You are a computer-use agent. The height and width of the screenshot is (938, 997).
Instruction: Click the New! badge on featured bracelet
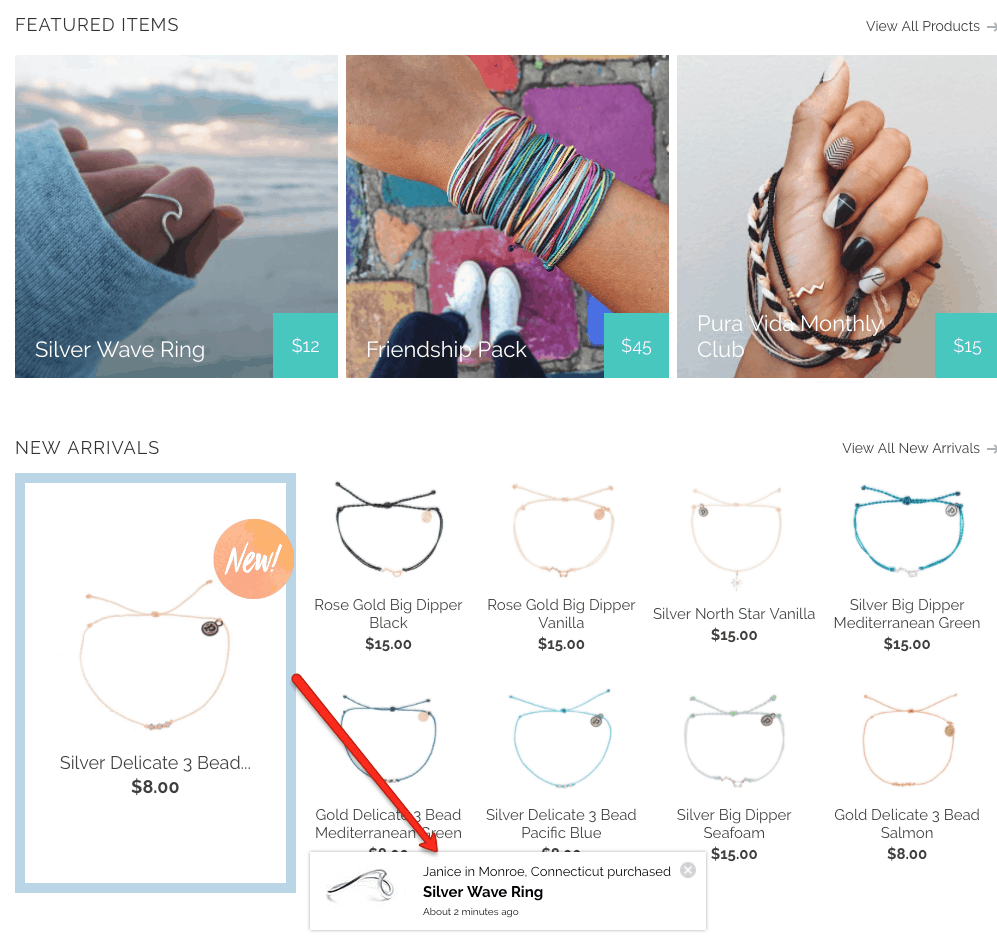point(254,559)
